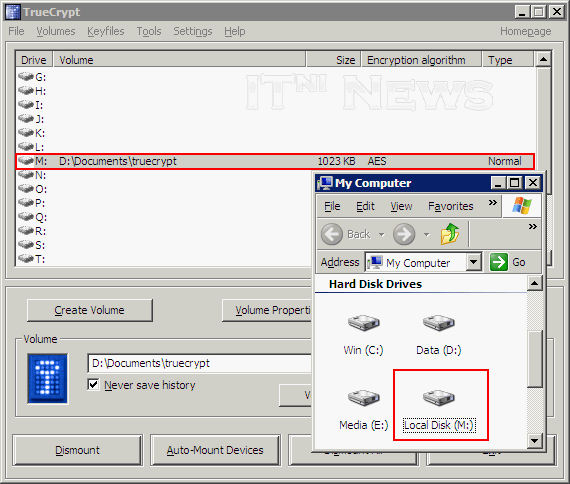Expand hidden toolbar buttons chevron in My Computer
This screenshot has width=570, height=484.
tap(533, 227)
